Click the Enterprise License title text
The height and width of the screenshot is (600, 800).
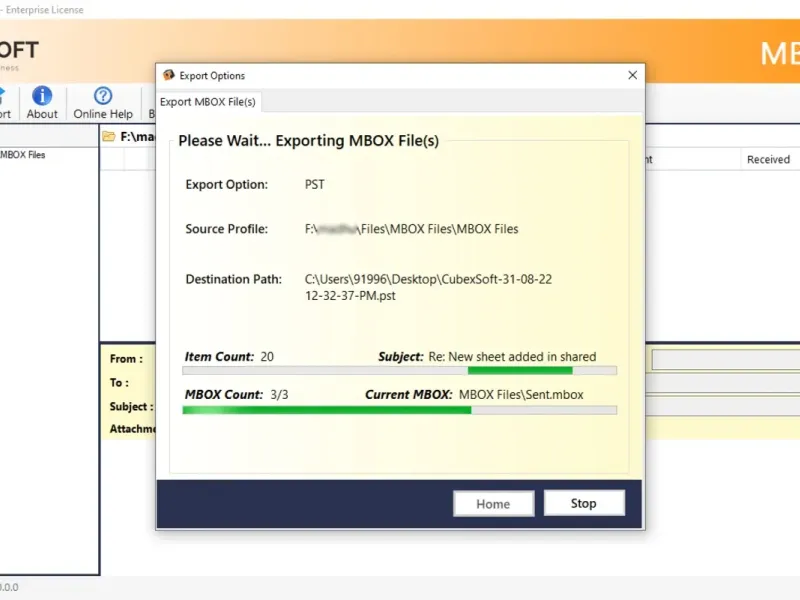[44, 10]
